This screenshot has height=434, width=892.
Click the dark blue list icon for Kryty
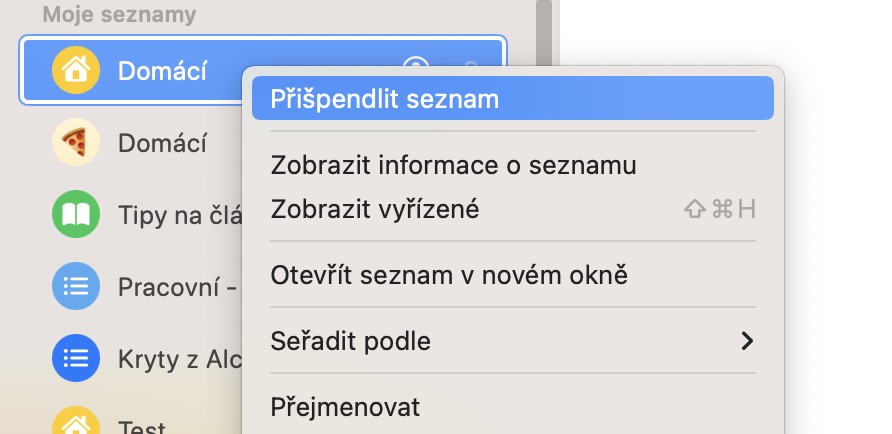tap(76, 358)
